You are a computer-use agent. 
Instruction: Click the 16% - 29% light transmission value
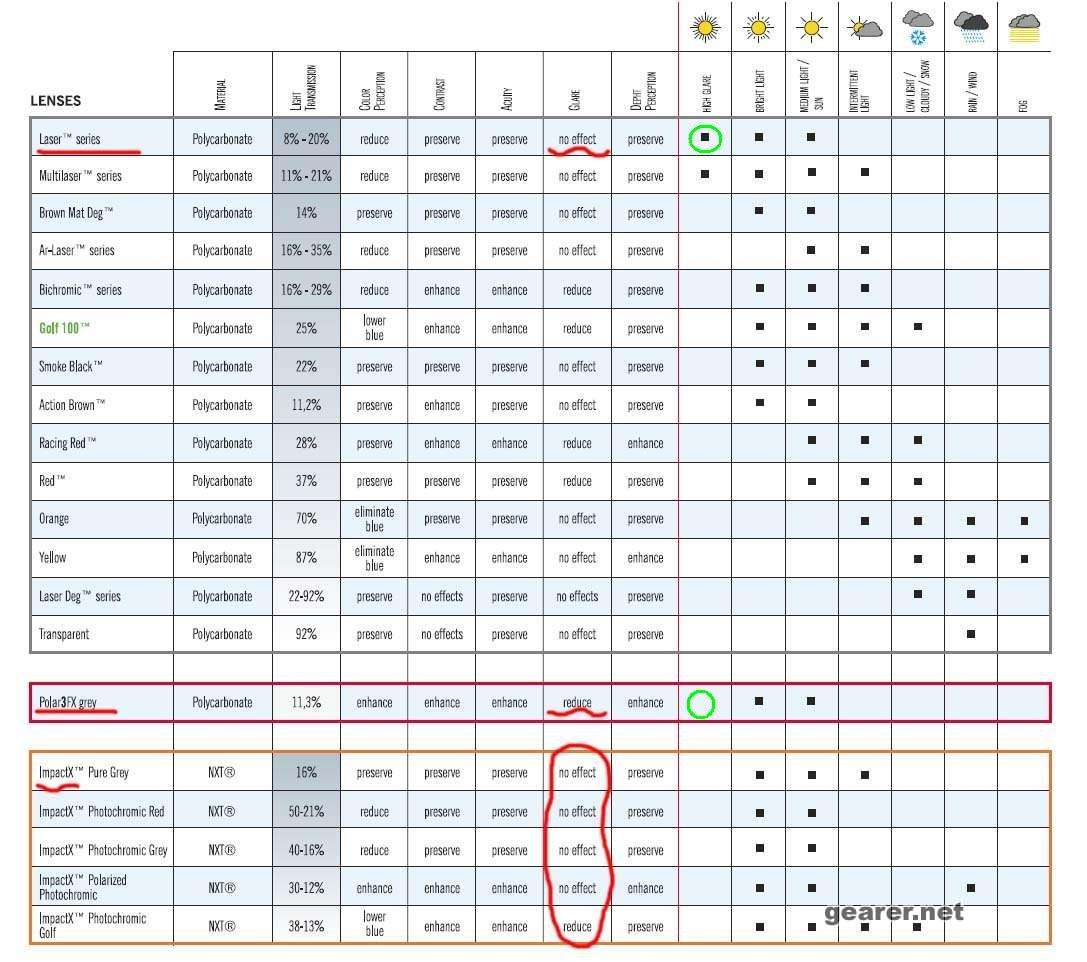pyautogui.click(x=306, y=290)
